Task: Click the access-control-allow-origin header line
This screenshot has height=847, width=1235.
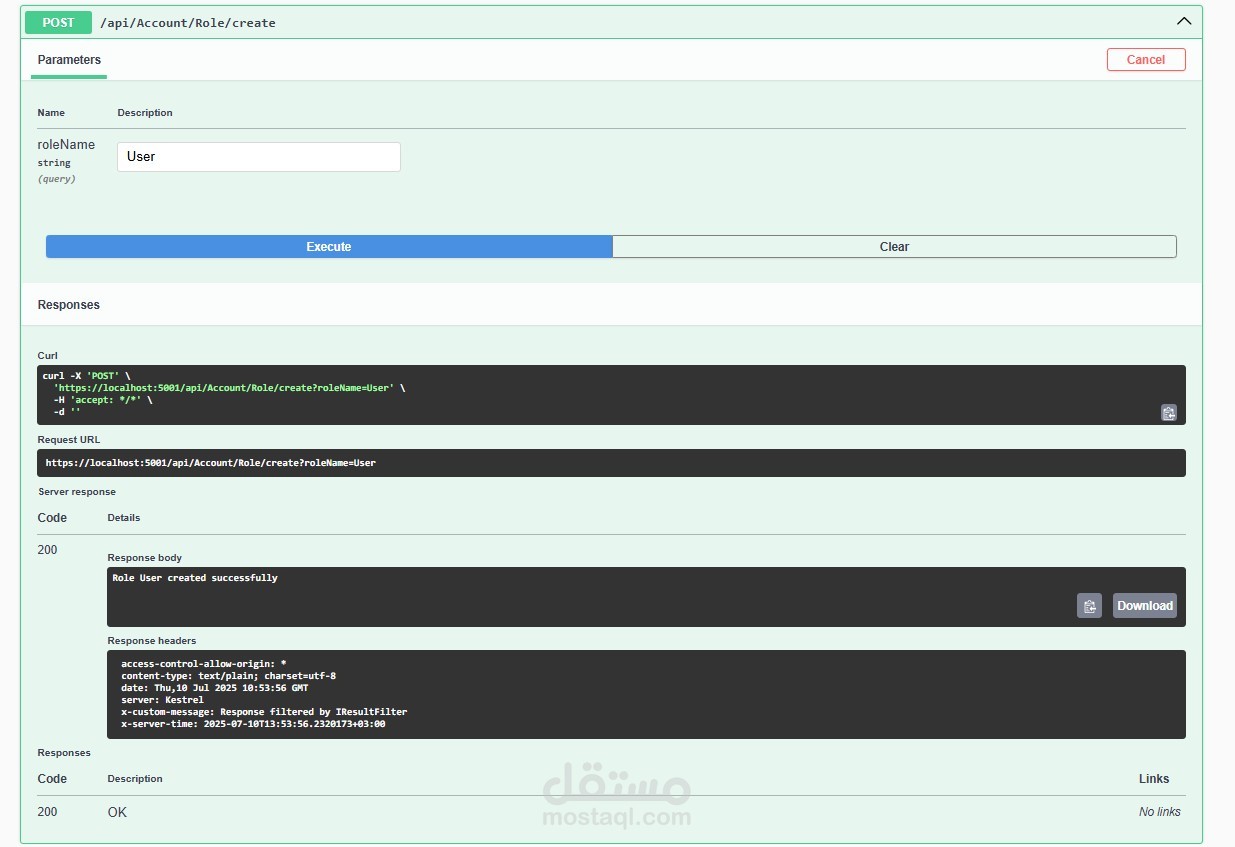Action: pyautogui.click(x=204, y=664)
